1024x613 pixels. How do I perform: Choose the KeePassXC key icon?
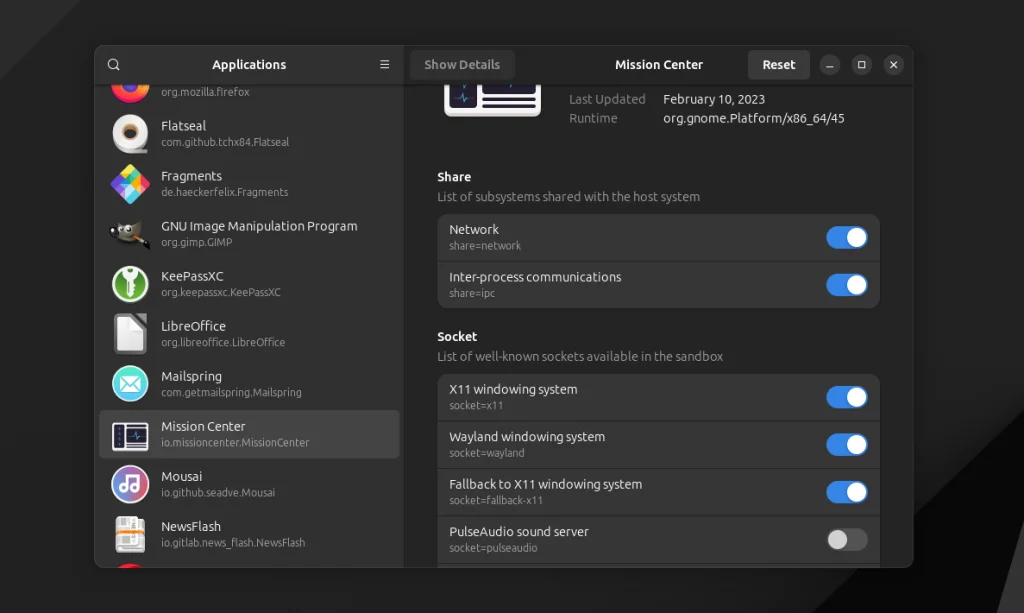coord(130,284)
